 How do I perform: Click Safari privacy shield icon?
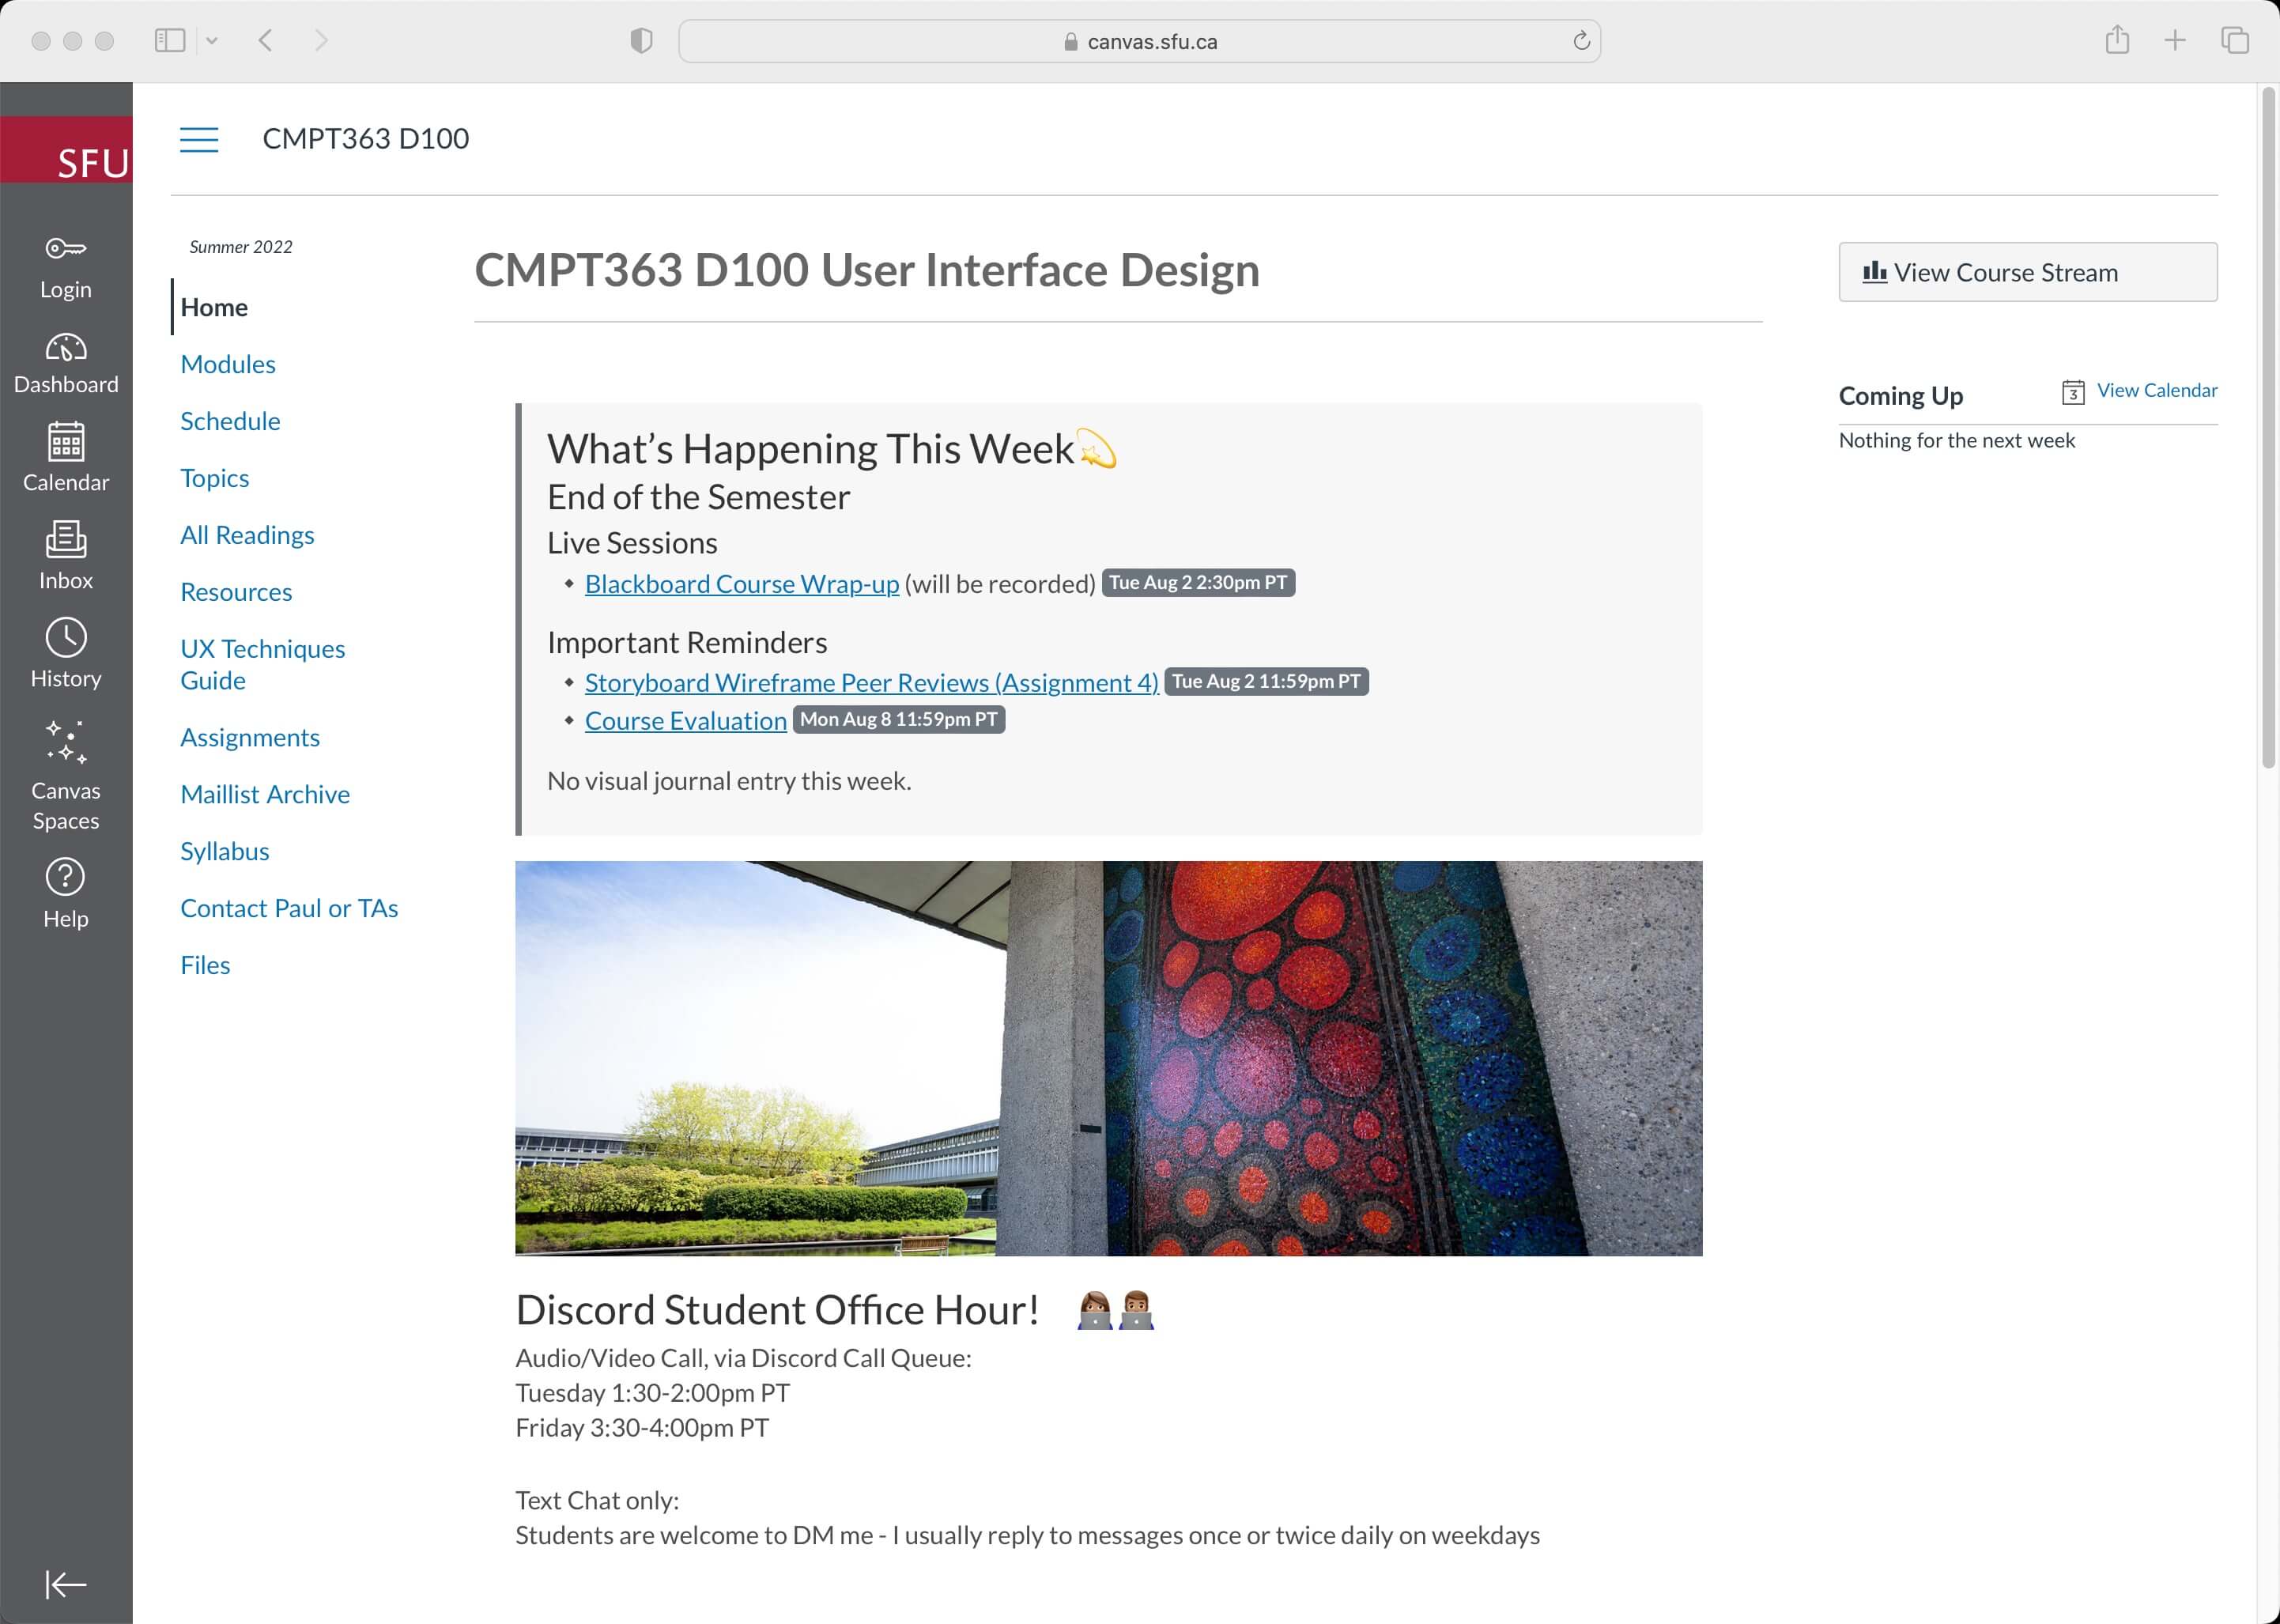[x=641, y=41]
